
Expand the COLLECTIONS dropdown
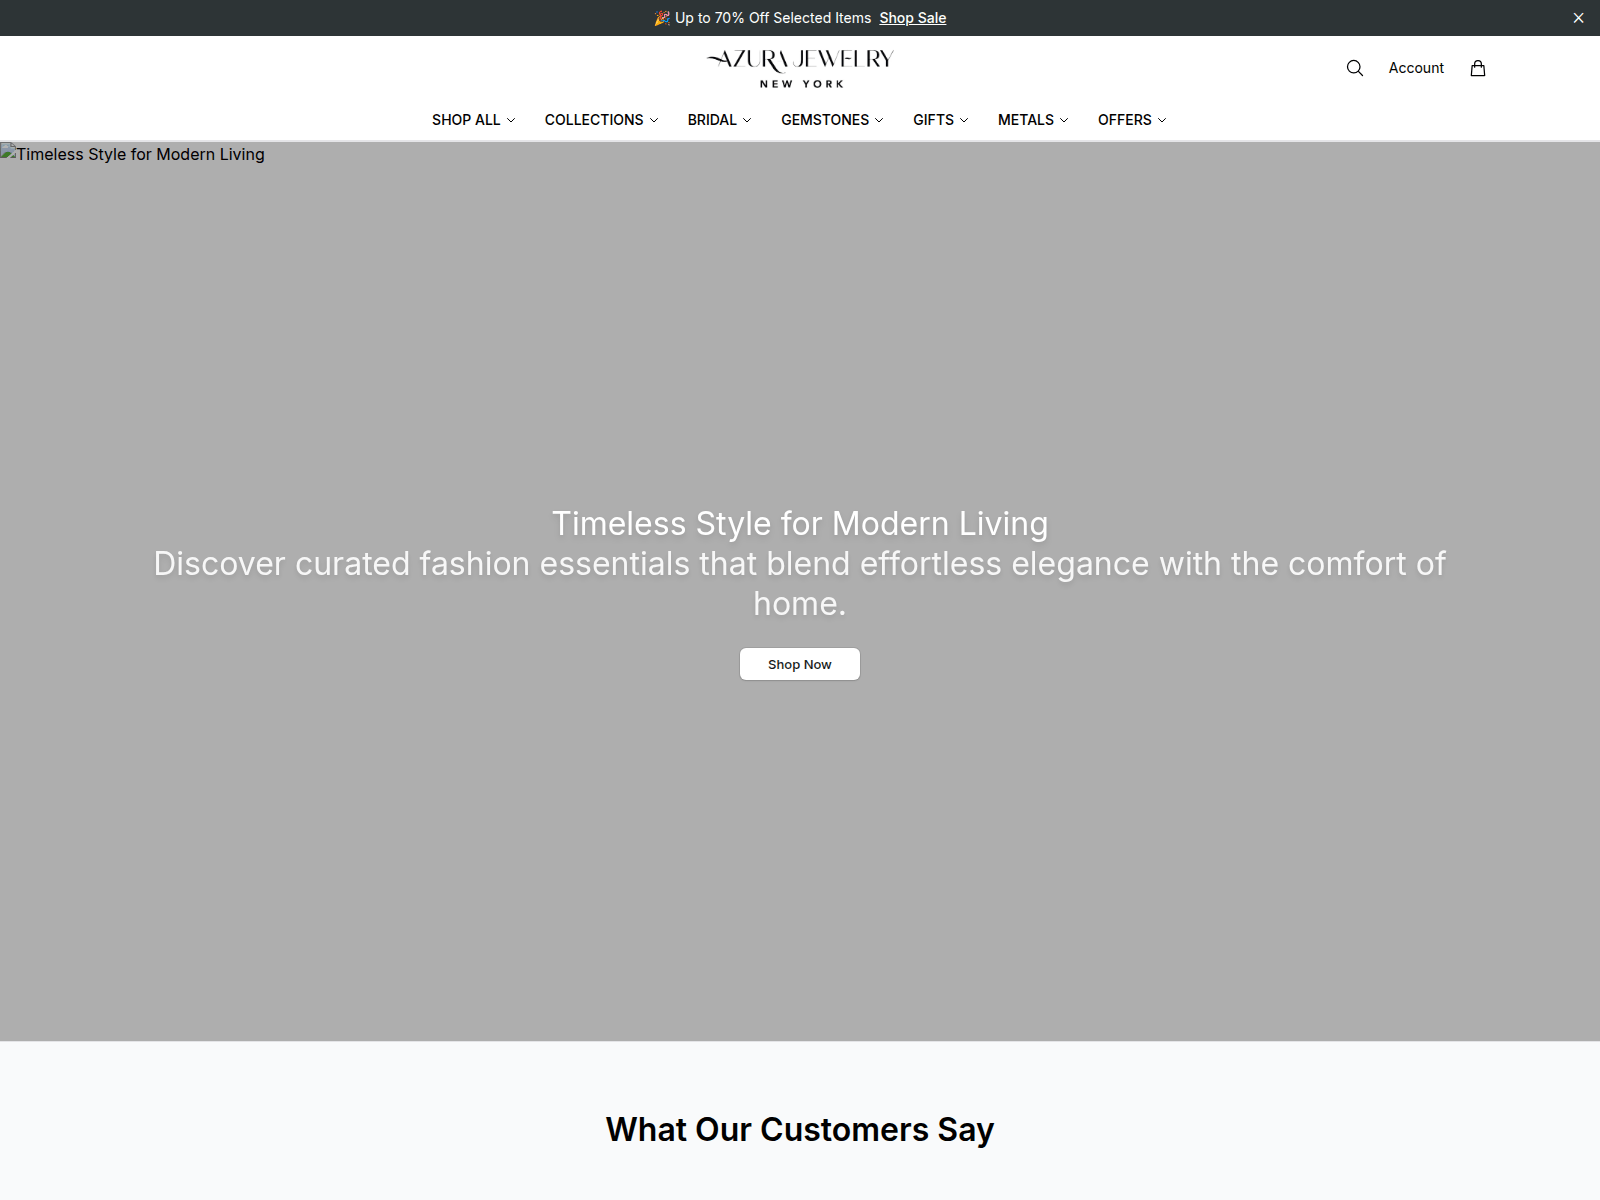(x=601, y=120)
